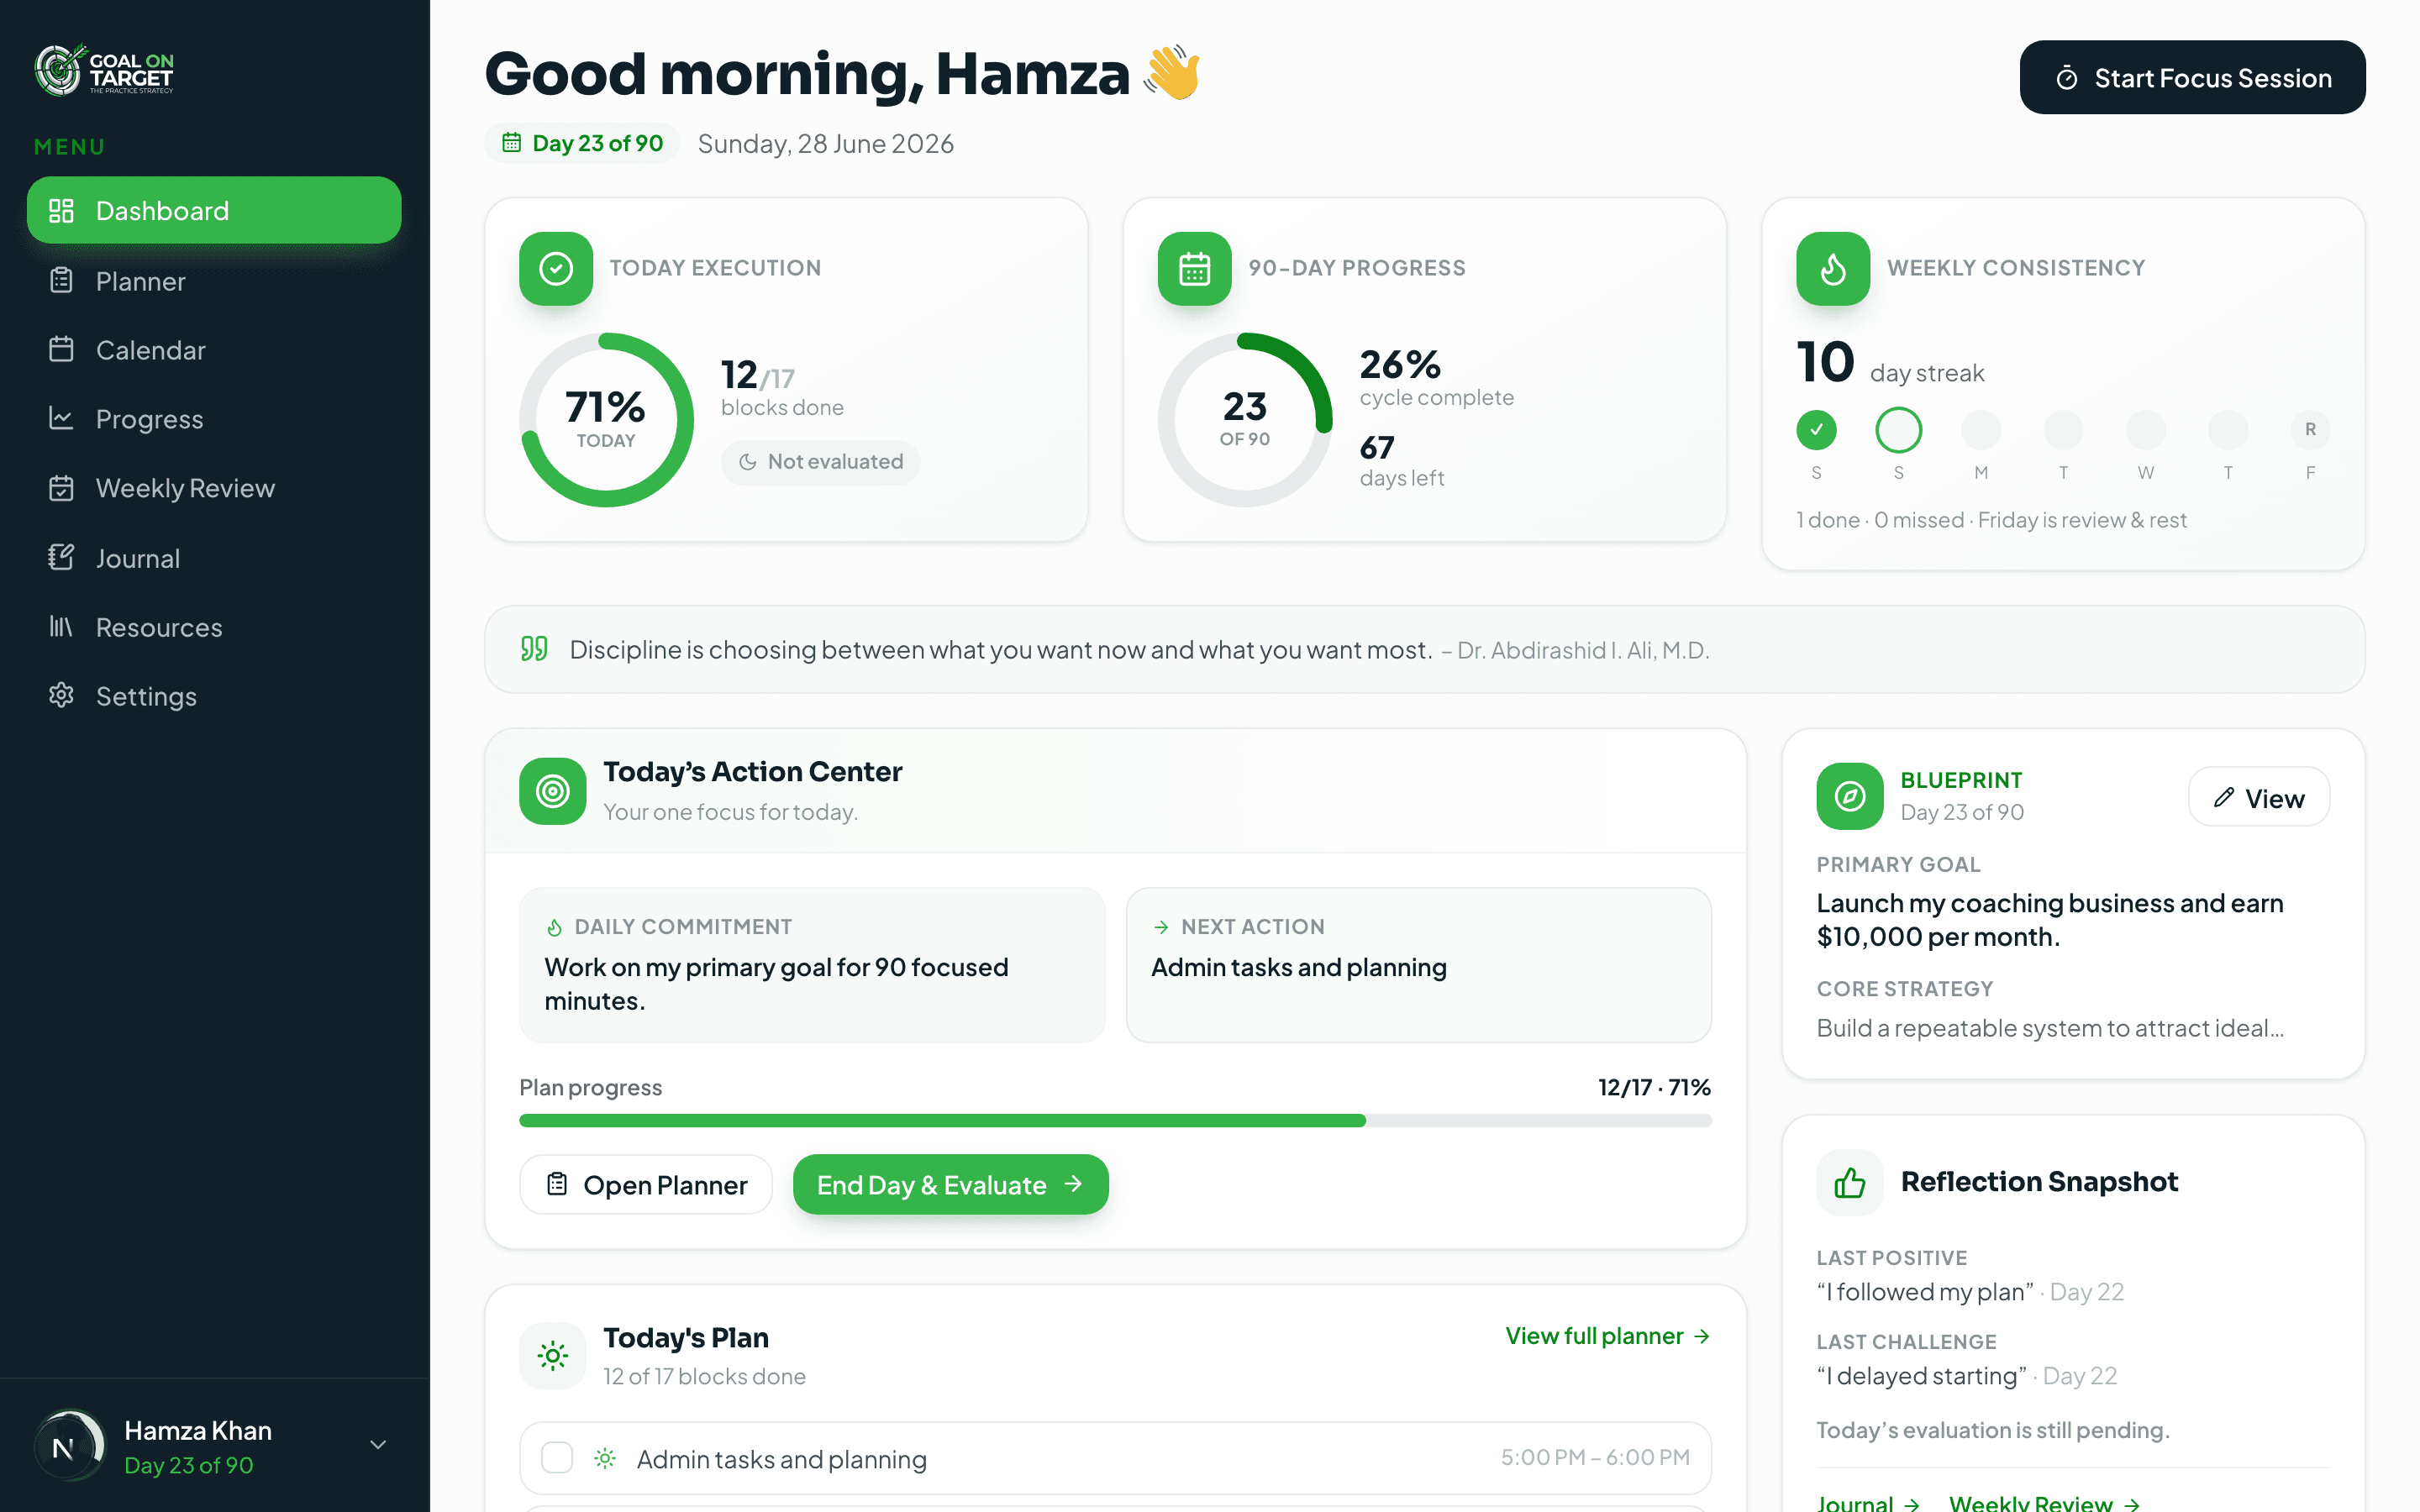The height and width of the screenshot is (1512, 2420).
Task: Click the Settings gear icon
Action: [x=61, y=695]
